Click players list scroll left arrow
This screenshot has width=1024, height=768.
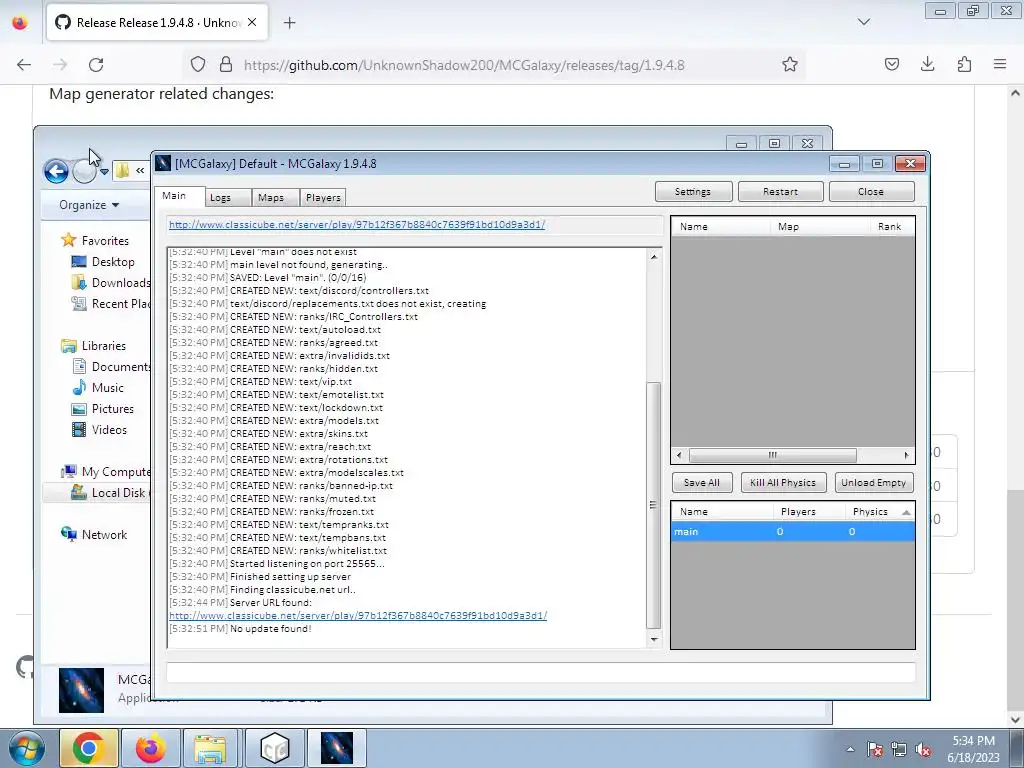pyautogui.click(x=679, y=455)
